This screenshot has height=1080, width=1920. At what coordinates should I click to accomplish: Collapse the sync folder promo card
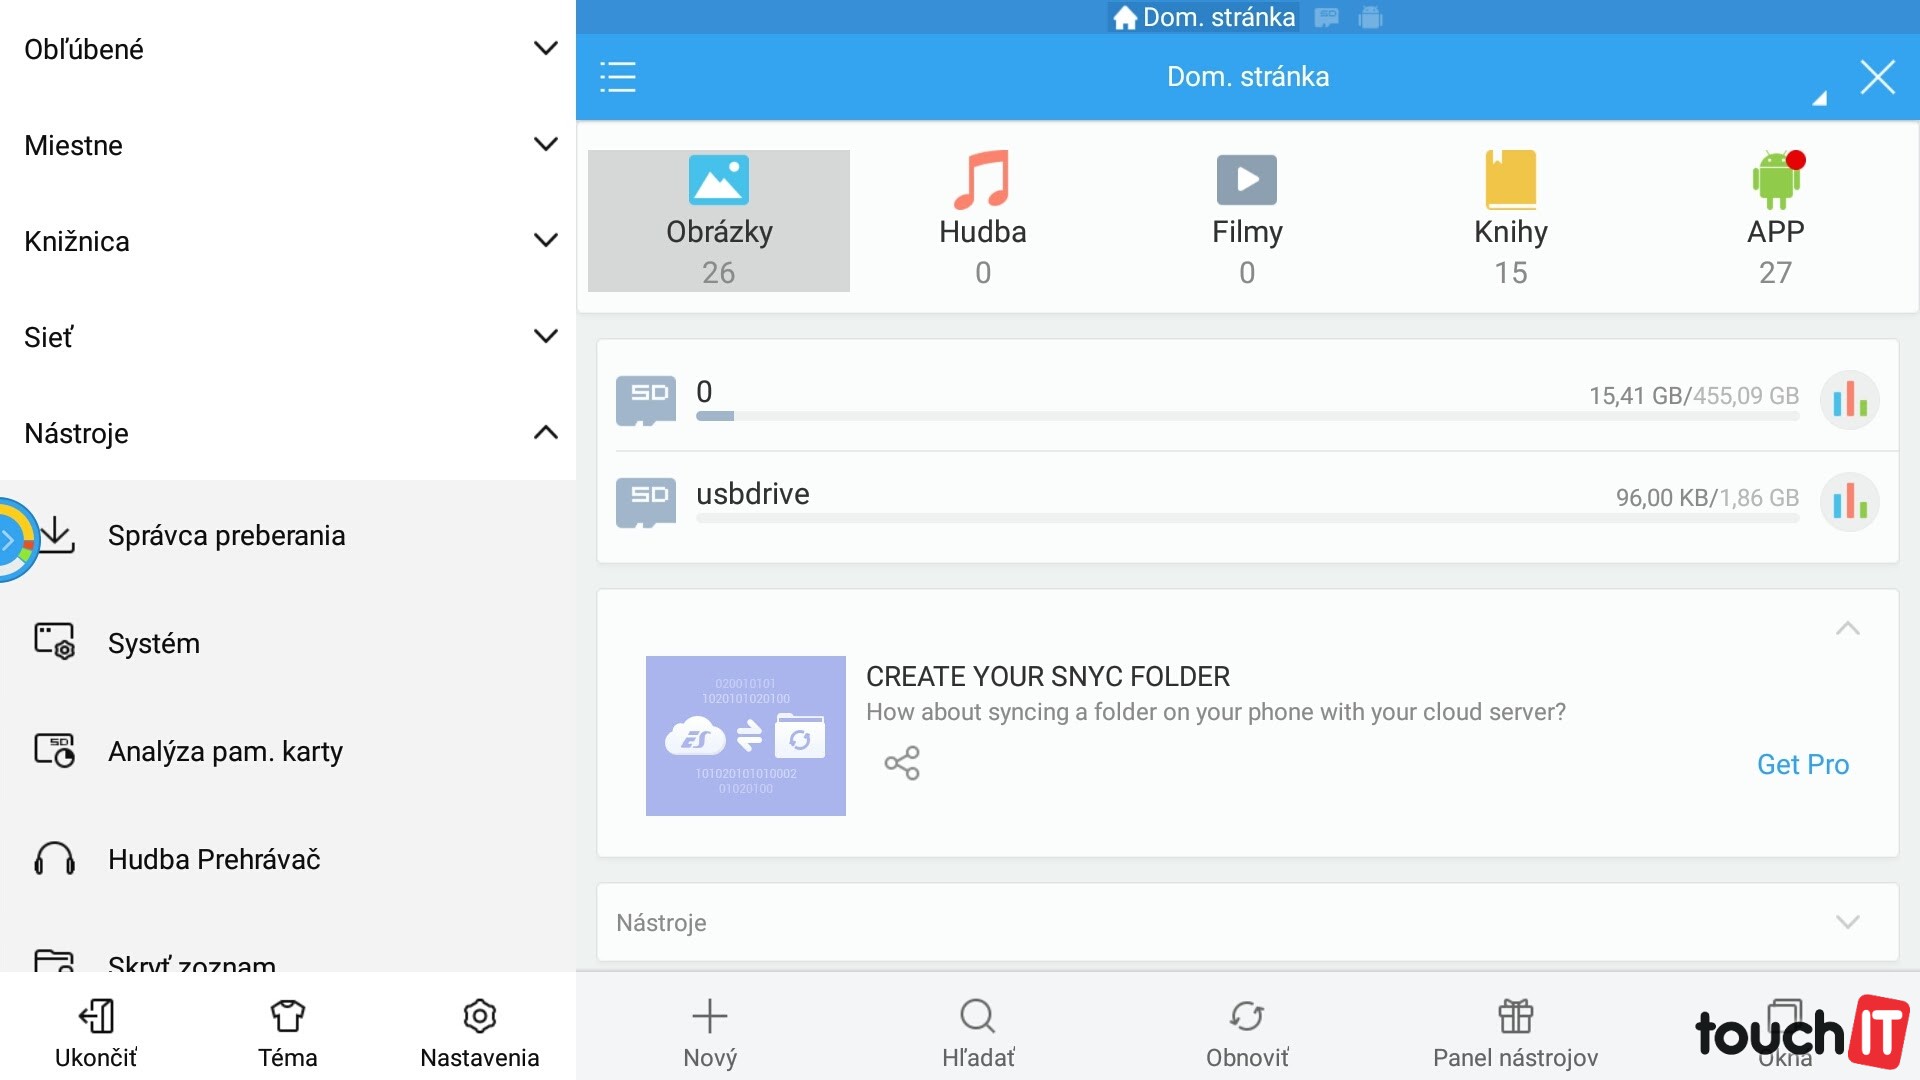(1847, 629)
